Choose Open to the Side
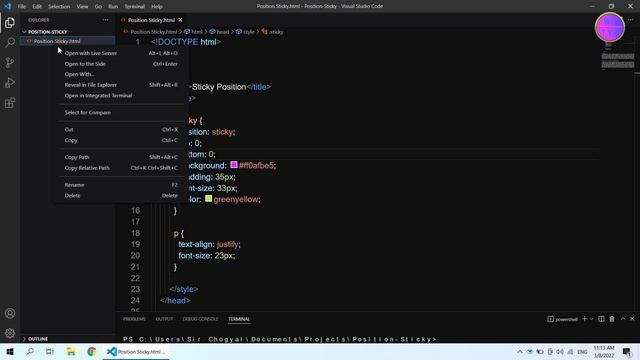640x360 pixels. [121, 64]
